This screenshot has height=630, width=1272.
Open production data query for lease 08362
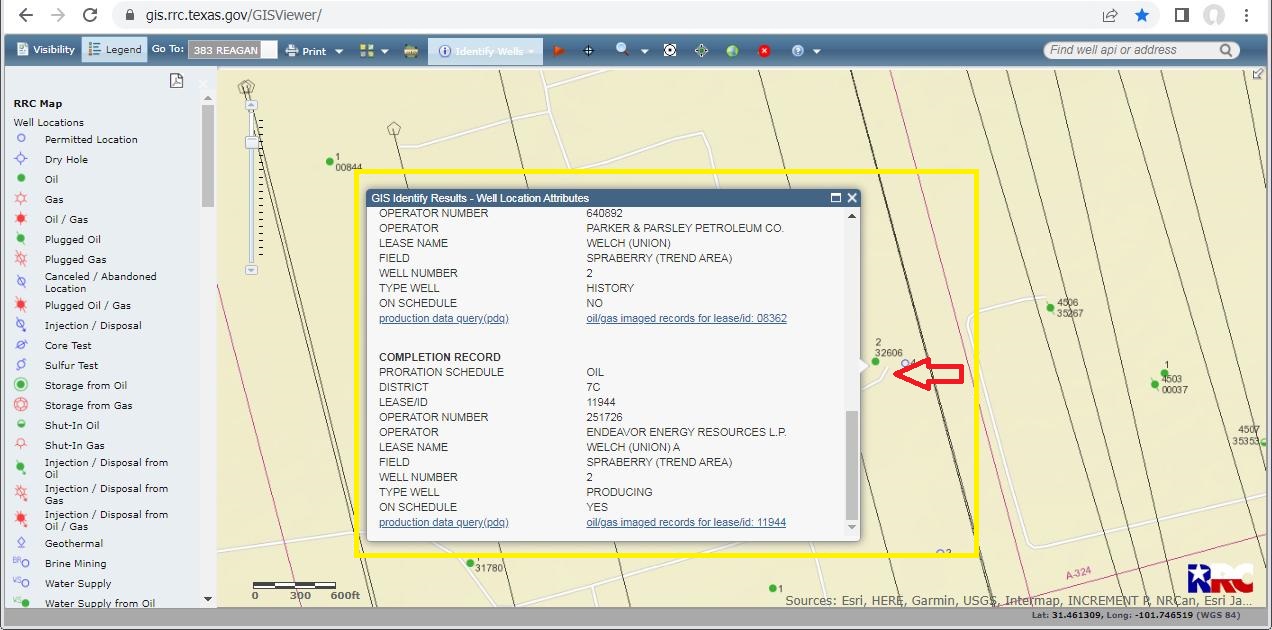coord(444,318)
